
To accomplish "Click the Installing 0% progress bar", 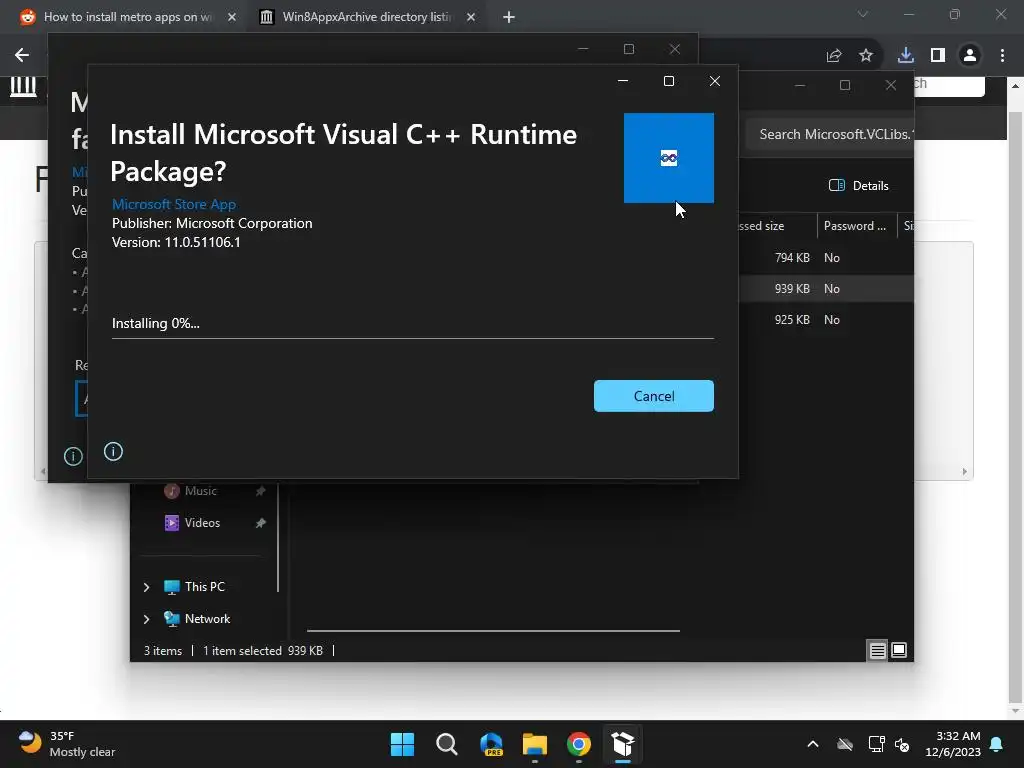I will point(413,338).
